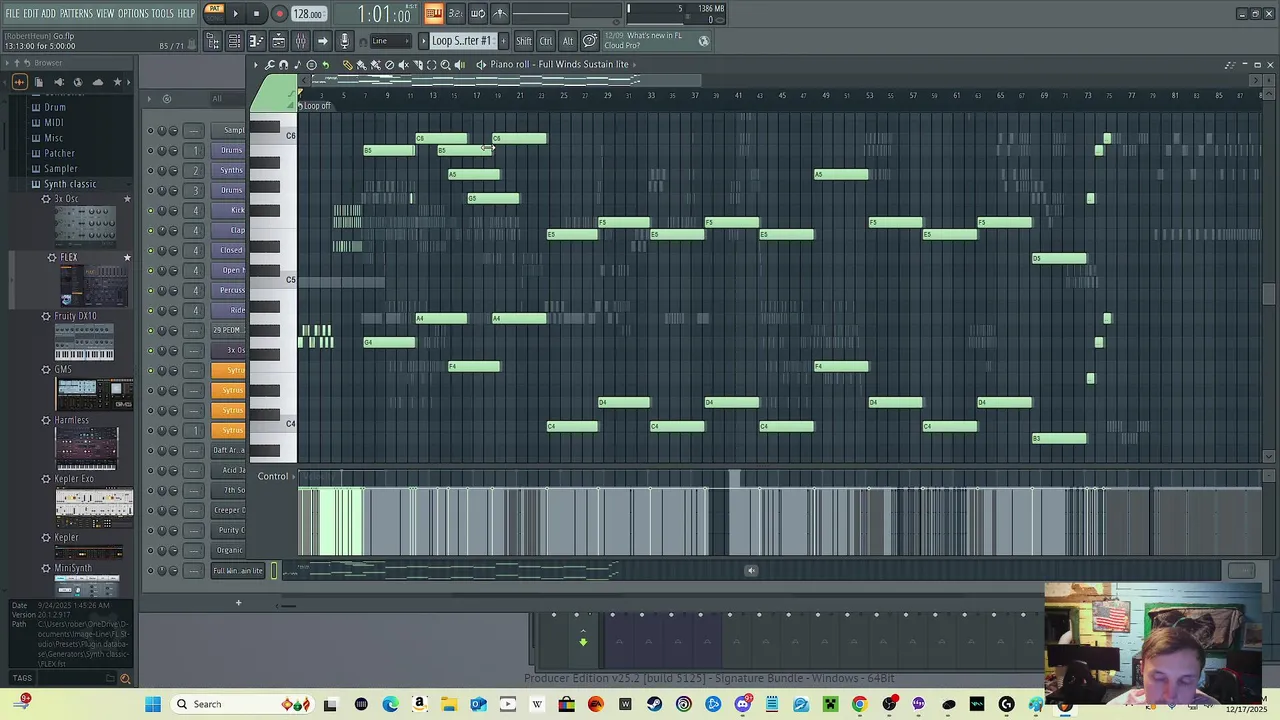Click the Ctrl shortcut button
The height and width of the screenshot is (720, 1280).
(x=546, y=41)
